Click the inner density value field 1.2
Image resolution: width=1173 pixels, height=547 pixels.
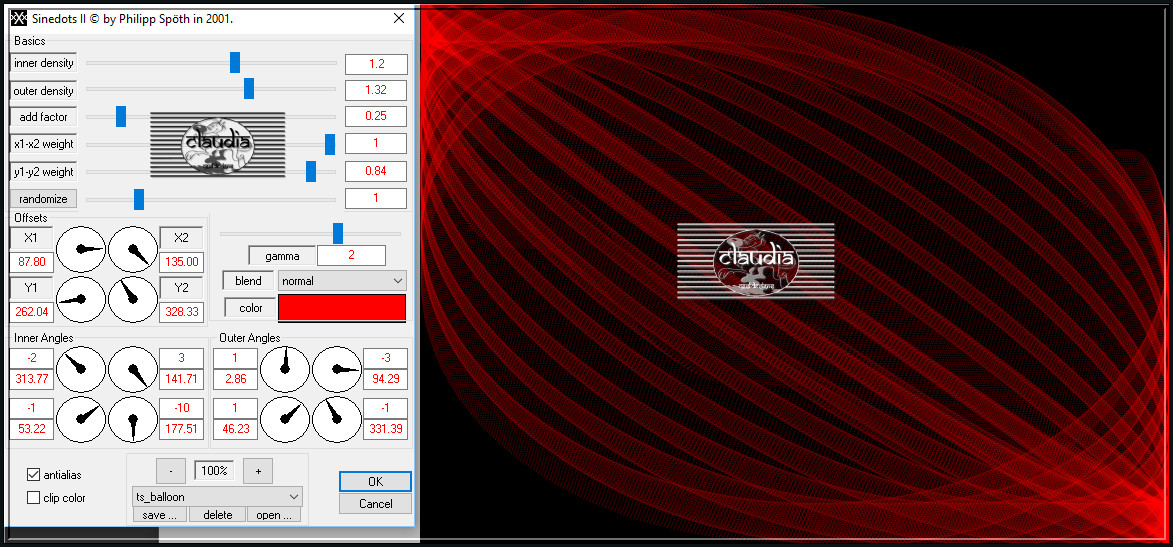(x=376, y=64)
